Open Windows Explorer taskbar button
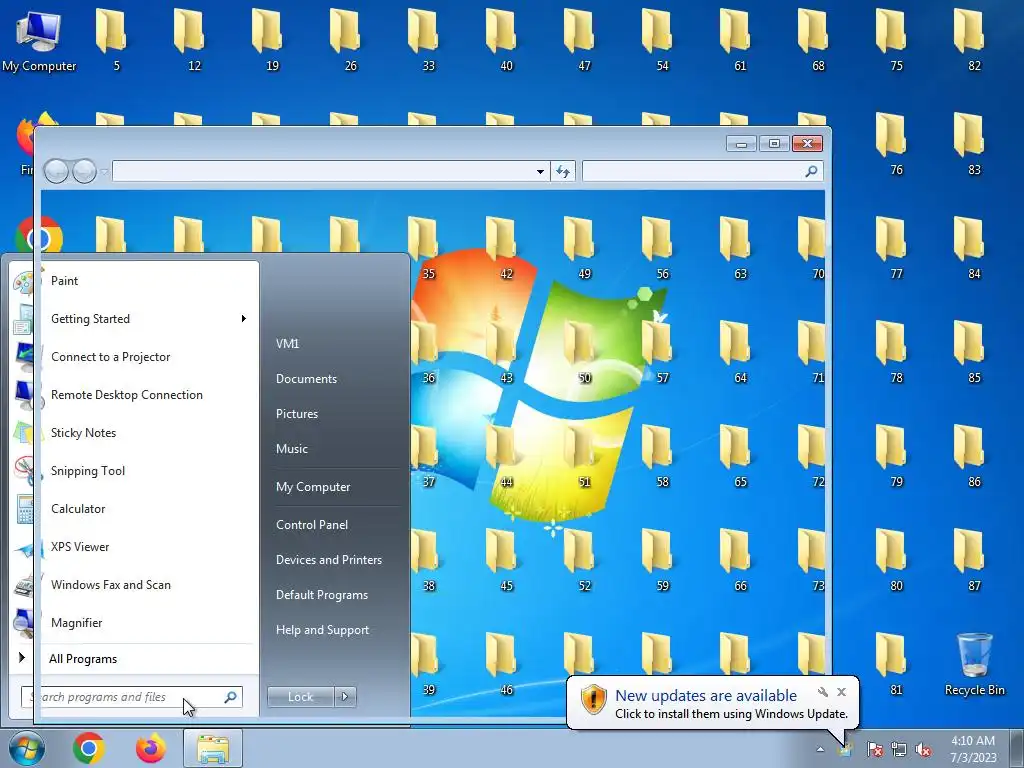 (213, 748)
